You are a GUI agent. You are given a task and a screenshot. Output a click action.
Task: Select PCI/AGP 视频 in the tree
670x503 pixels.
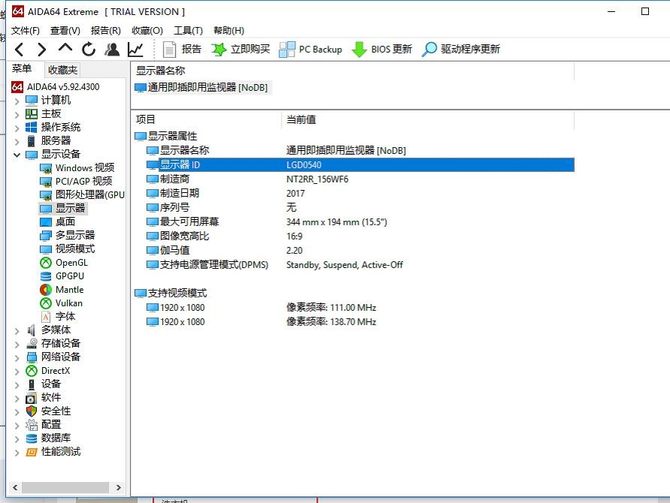point(76,182)
